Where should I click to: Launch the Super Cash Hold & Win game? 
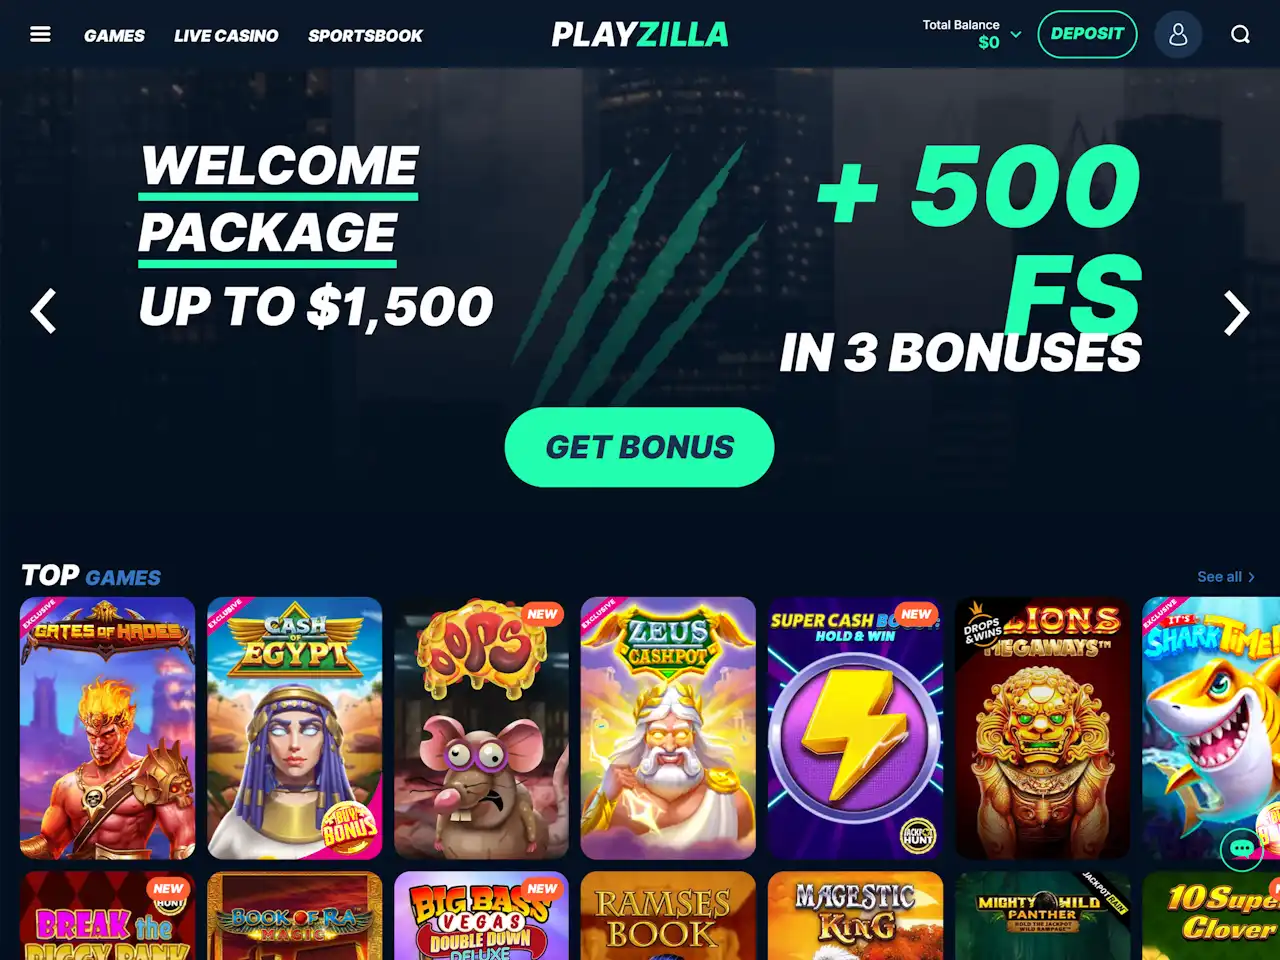(855, 728)
